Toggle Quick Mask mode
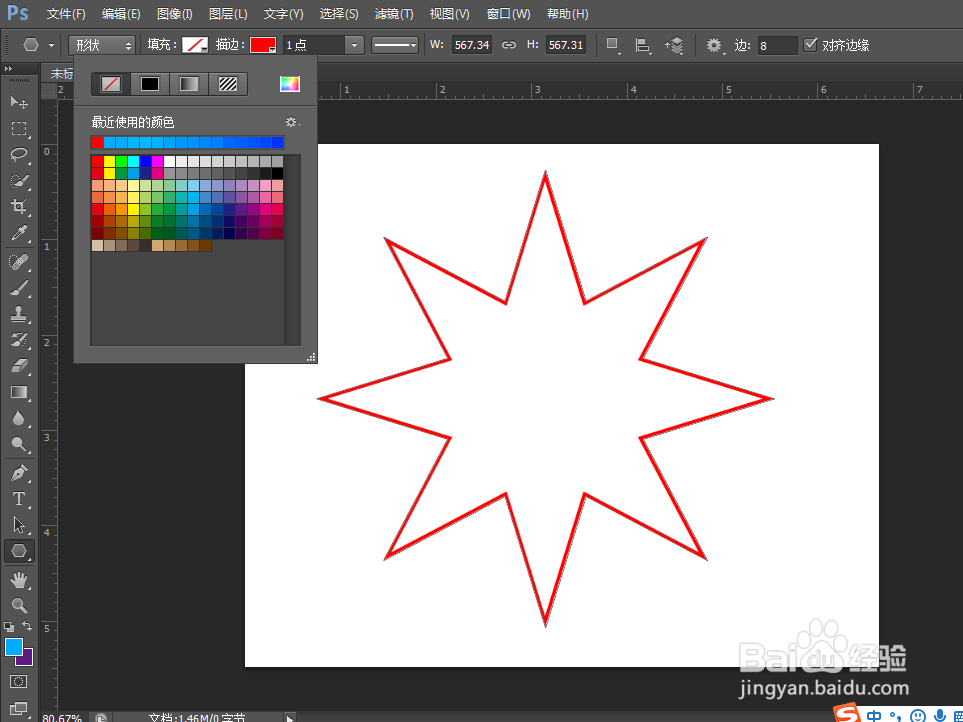The height and width of the screenshot is (722, 963). tap(19, 681)
